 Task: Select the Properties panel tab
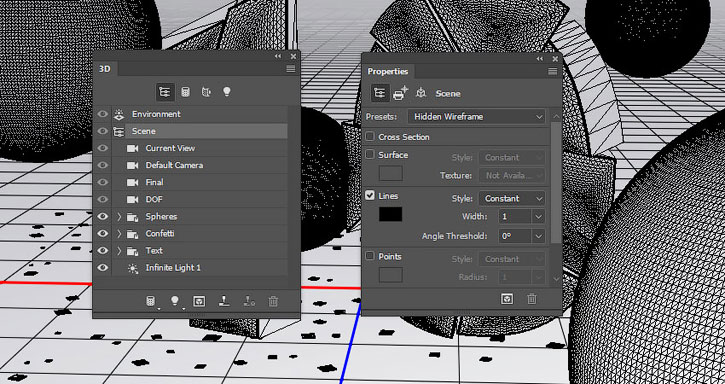coord(388,72)
